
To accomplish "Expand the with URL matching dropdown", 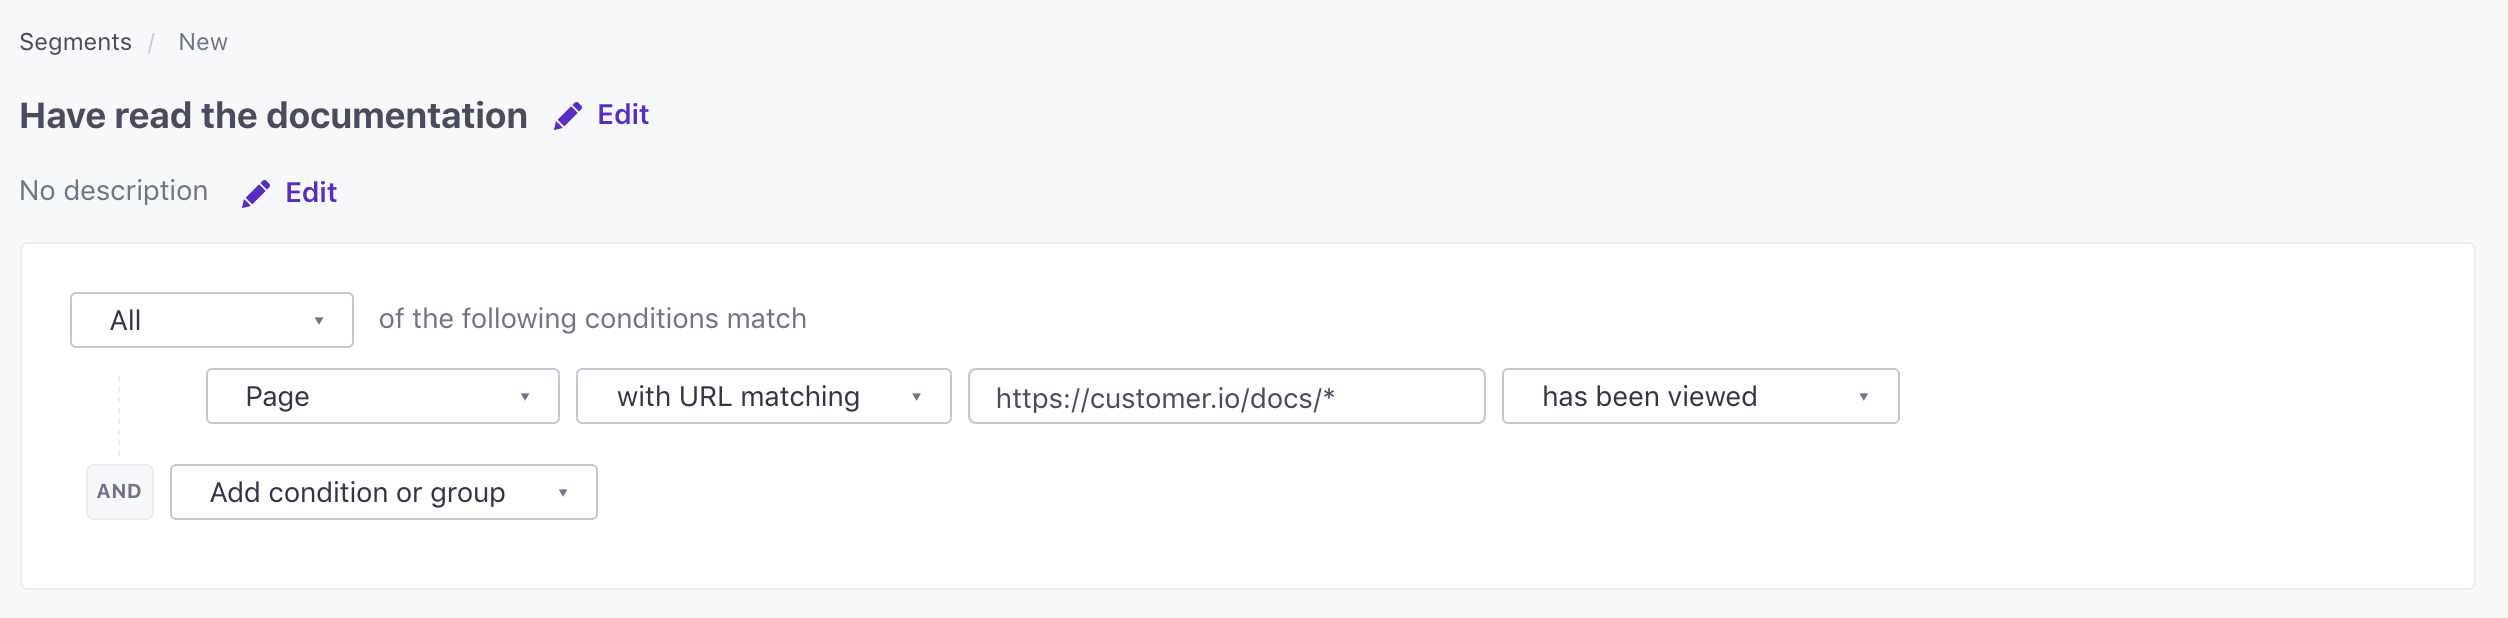I will point(764,396).
